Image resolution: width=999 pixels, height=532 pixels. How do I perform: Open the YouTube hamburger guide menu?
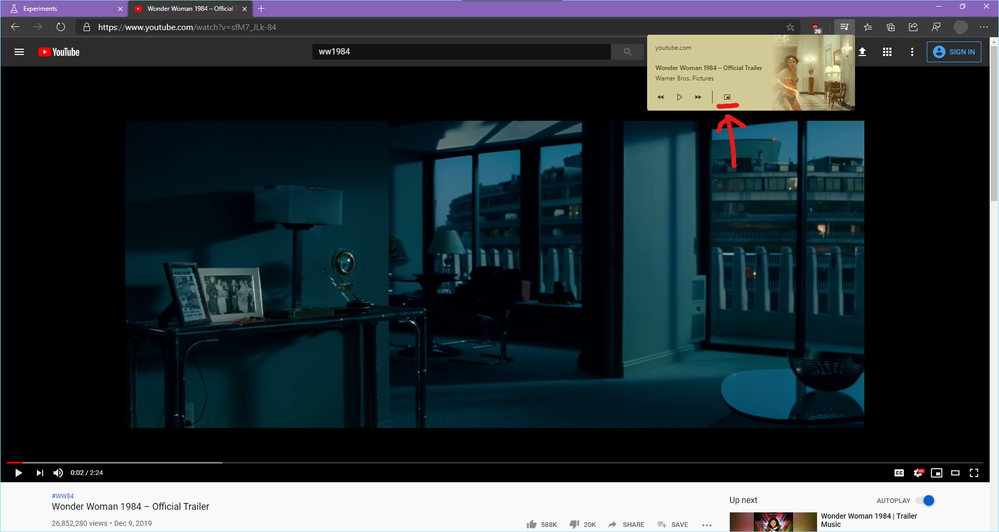click(x=19, y=52)
